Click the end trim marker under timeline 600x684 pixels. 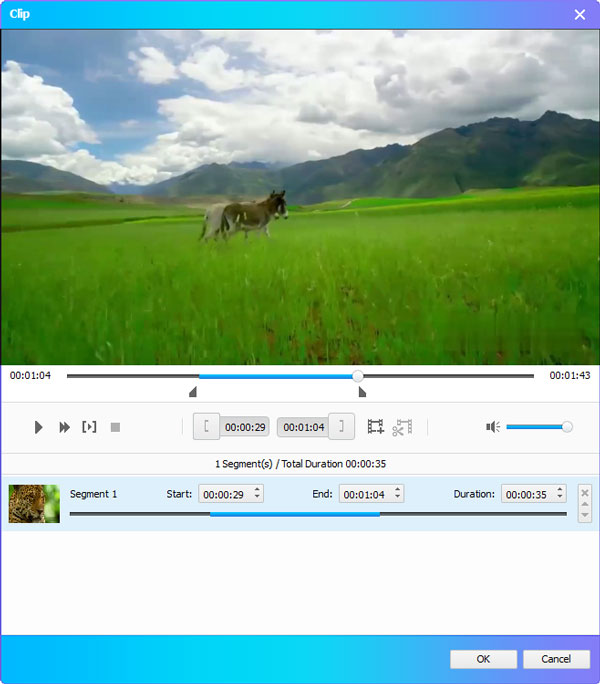(362, 392)
